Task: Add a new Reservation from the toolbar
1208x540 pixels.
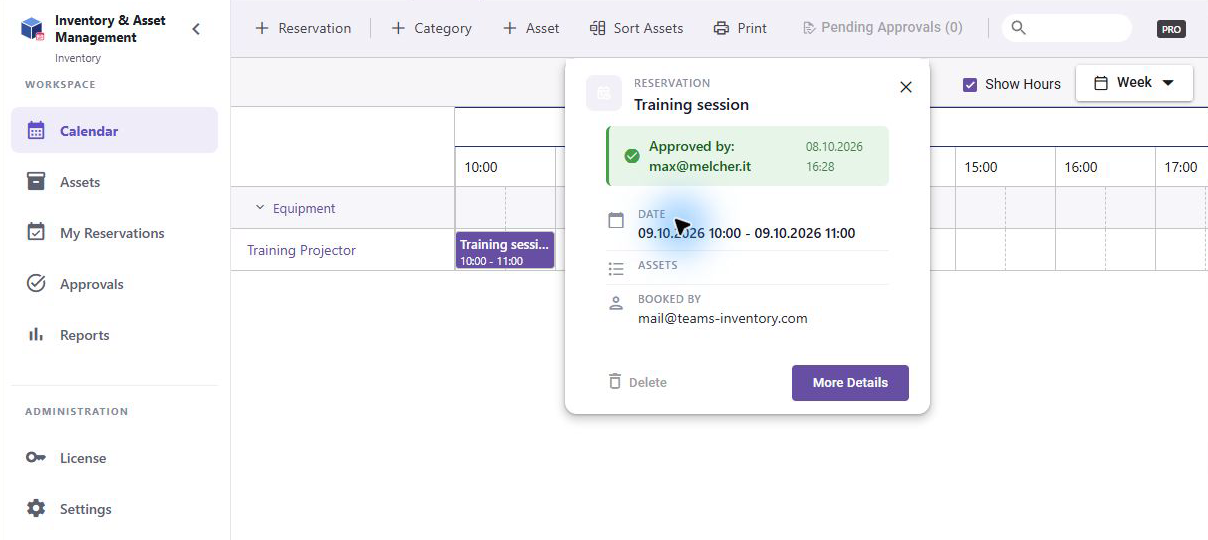Action: [x=303, y=28]
